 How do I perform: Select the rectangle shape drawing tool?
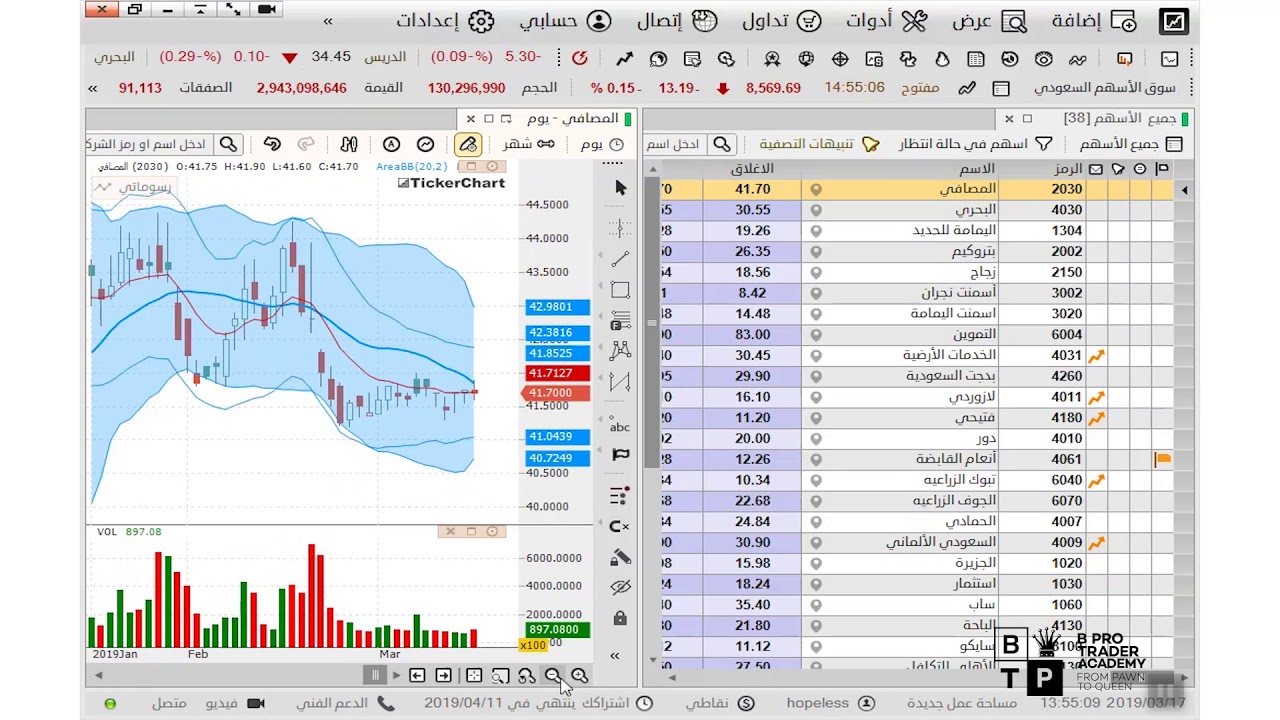pyautogui.click(x=620, y=290)
